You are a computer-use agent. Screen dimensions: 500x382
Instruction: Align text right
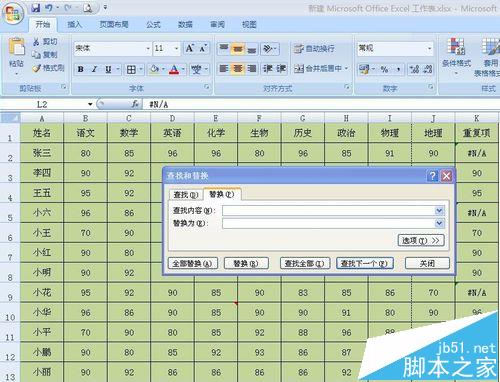pyautogui.click(x=252, y=69)
